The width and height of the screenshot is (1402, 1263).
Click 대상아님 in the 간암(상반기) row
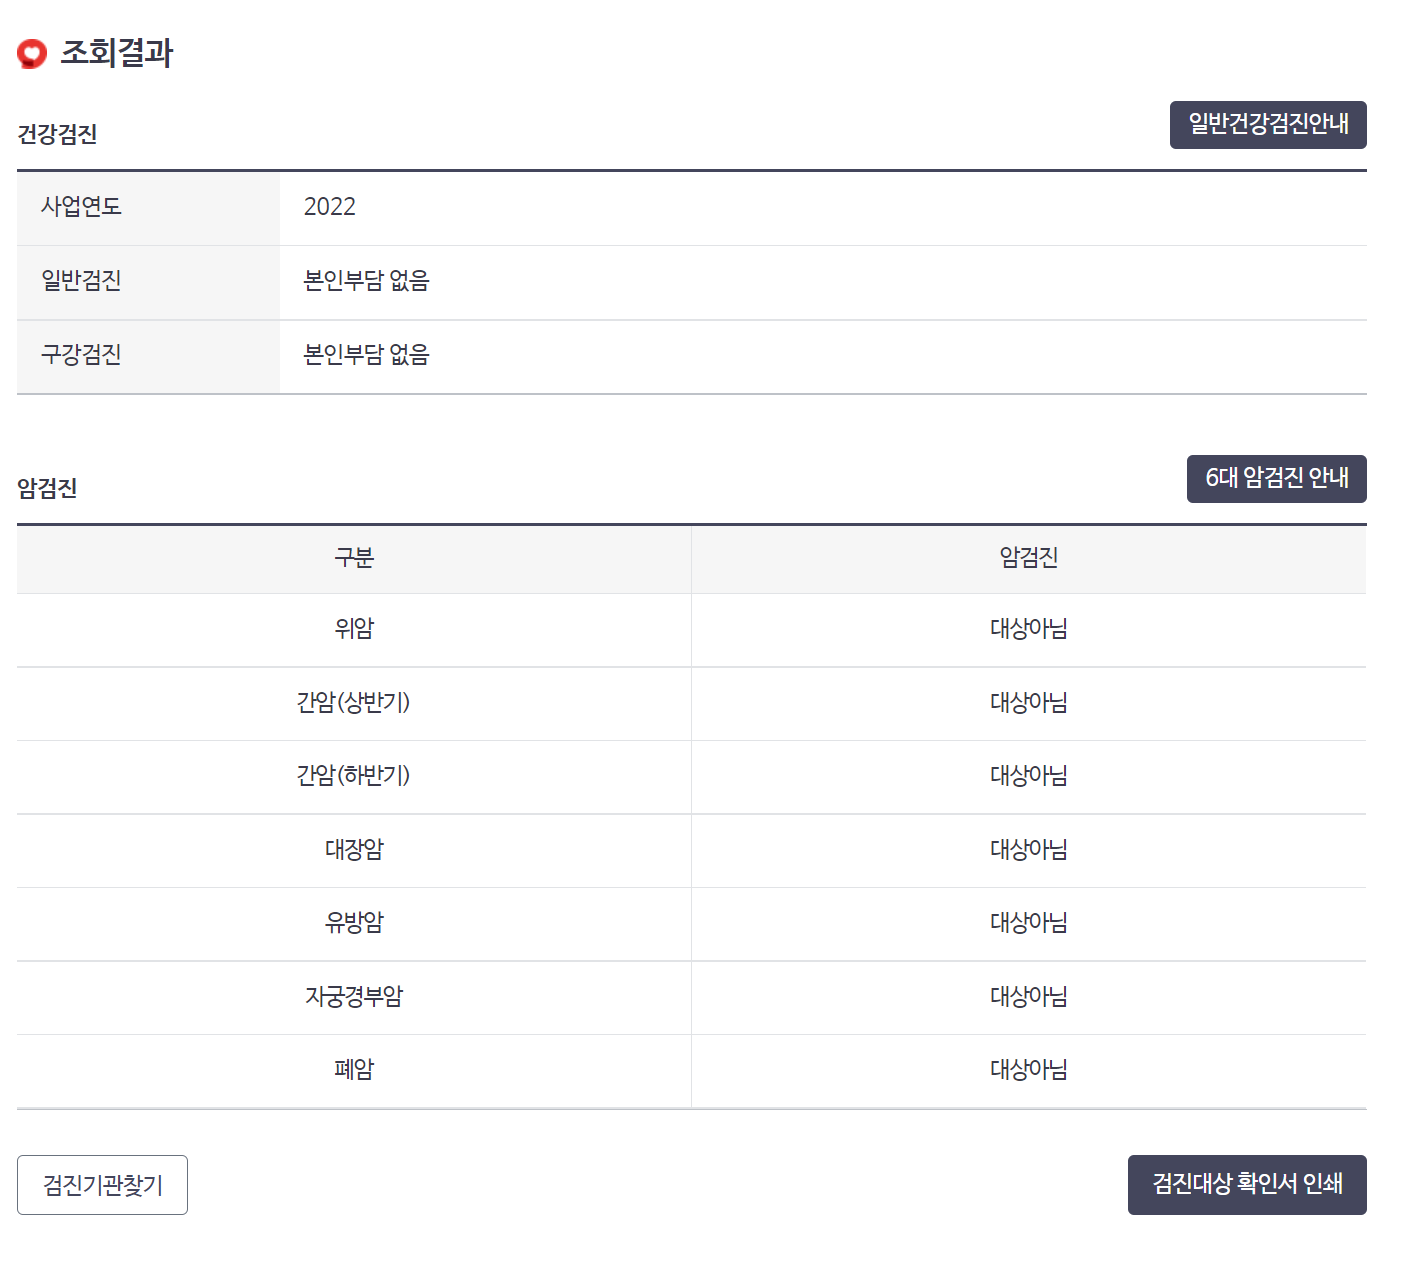click(1029, 702)
